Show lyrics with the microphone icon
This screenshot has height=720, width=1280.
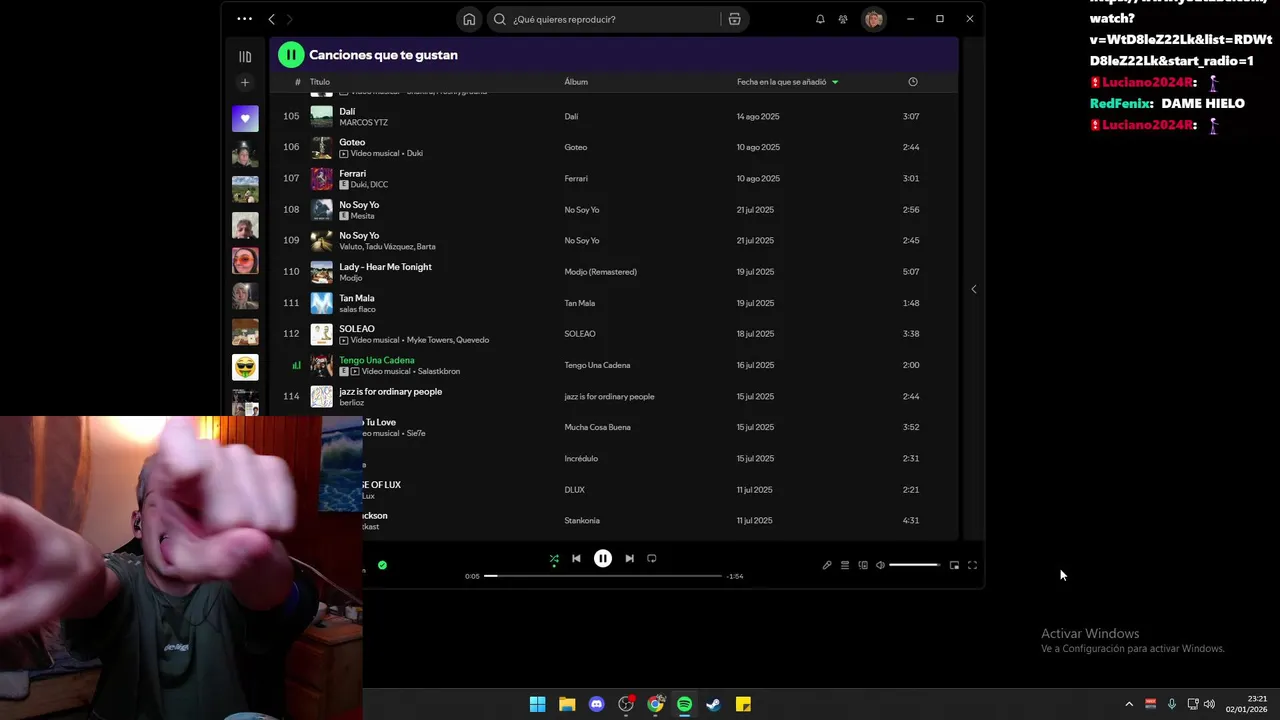[827, 565]
